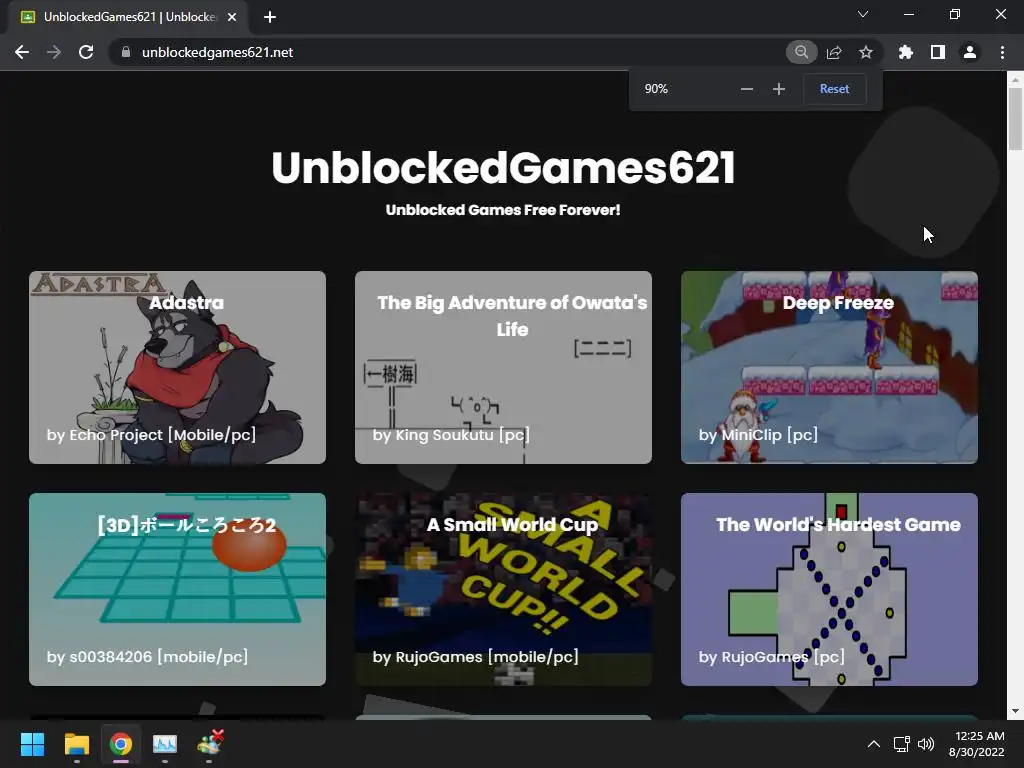
Task: Open The Big Adventure of Owata's Life
Action: [x=504, y=368]
